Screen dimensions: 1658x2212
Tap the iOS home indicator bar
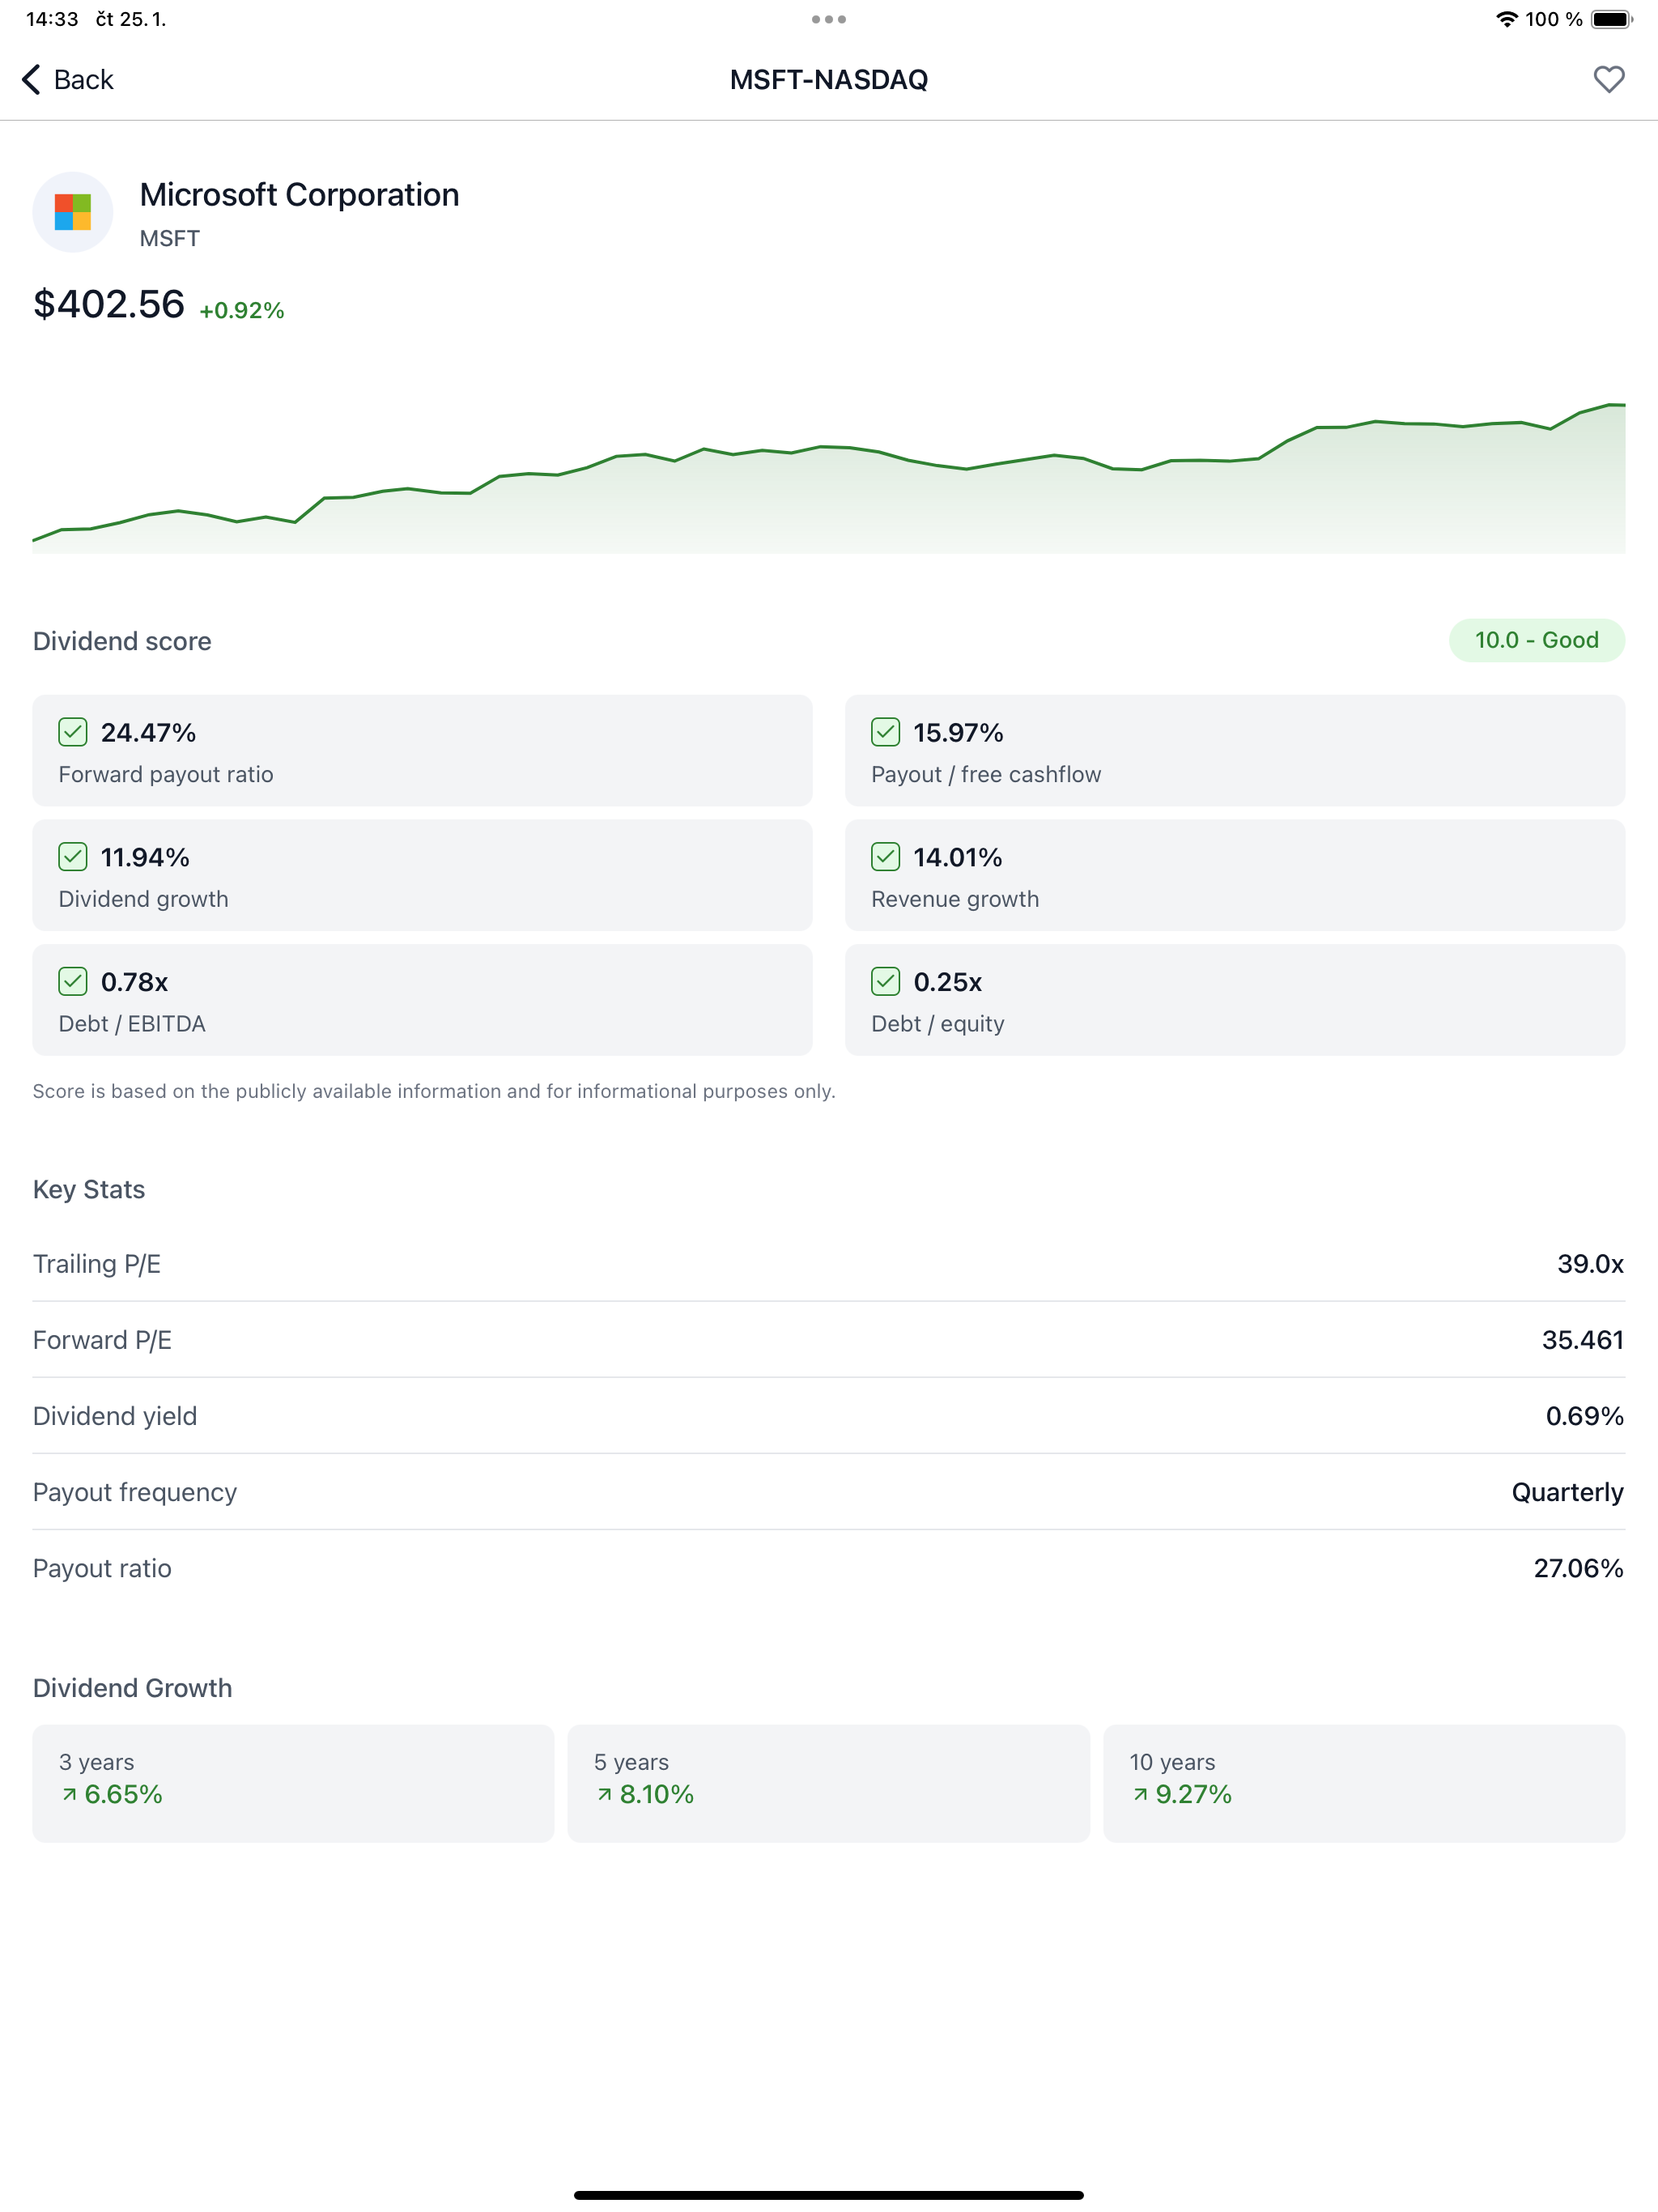[x=829, y=2195]
